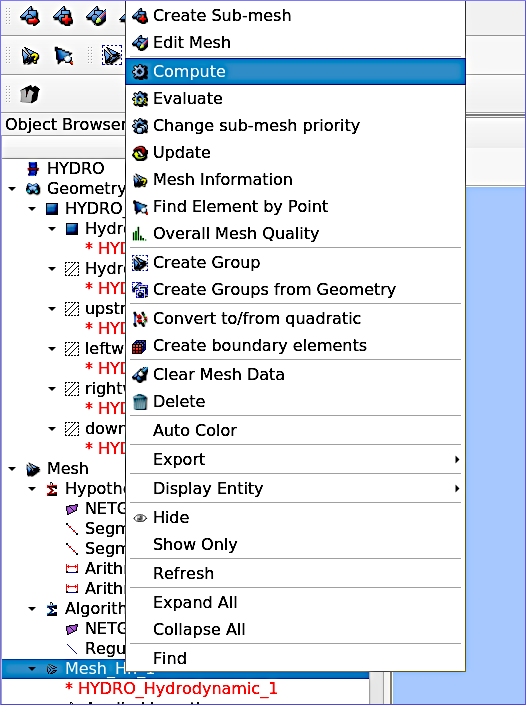This screenshot has width=526, height=705.
Task: Click Hide with the eye icon
Action: coord(295,517)
